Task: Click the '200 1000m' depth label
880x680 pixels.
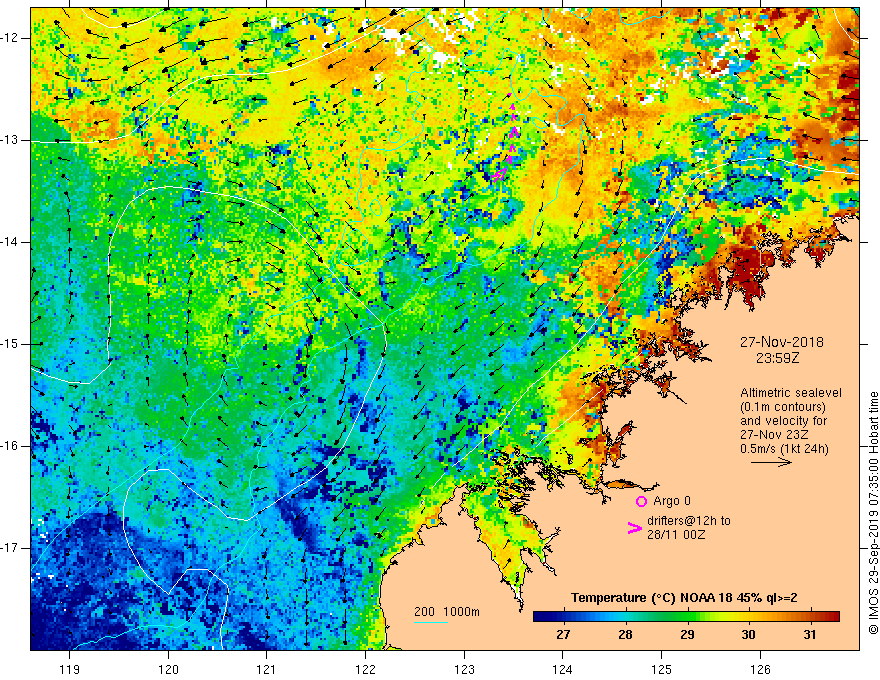Action: [x=447, y=612]
